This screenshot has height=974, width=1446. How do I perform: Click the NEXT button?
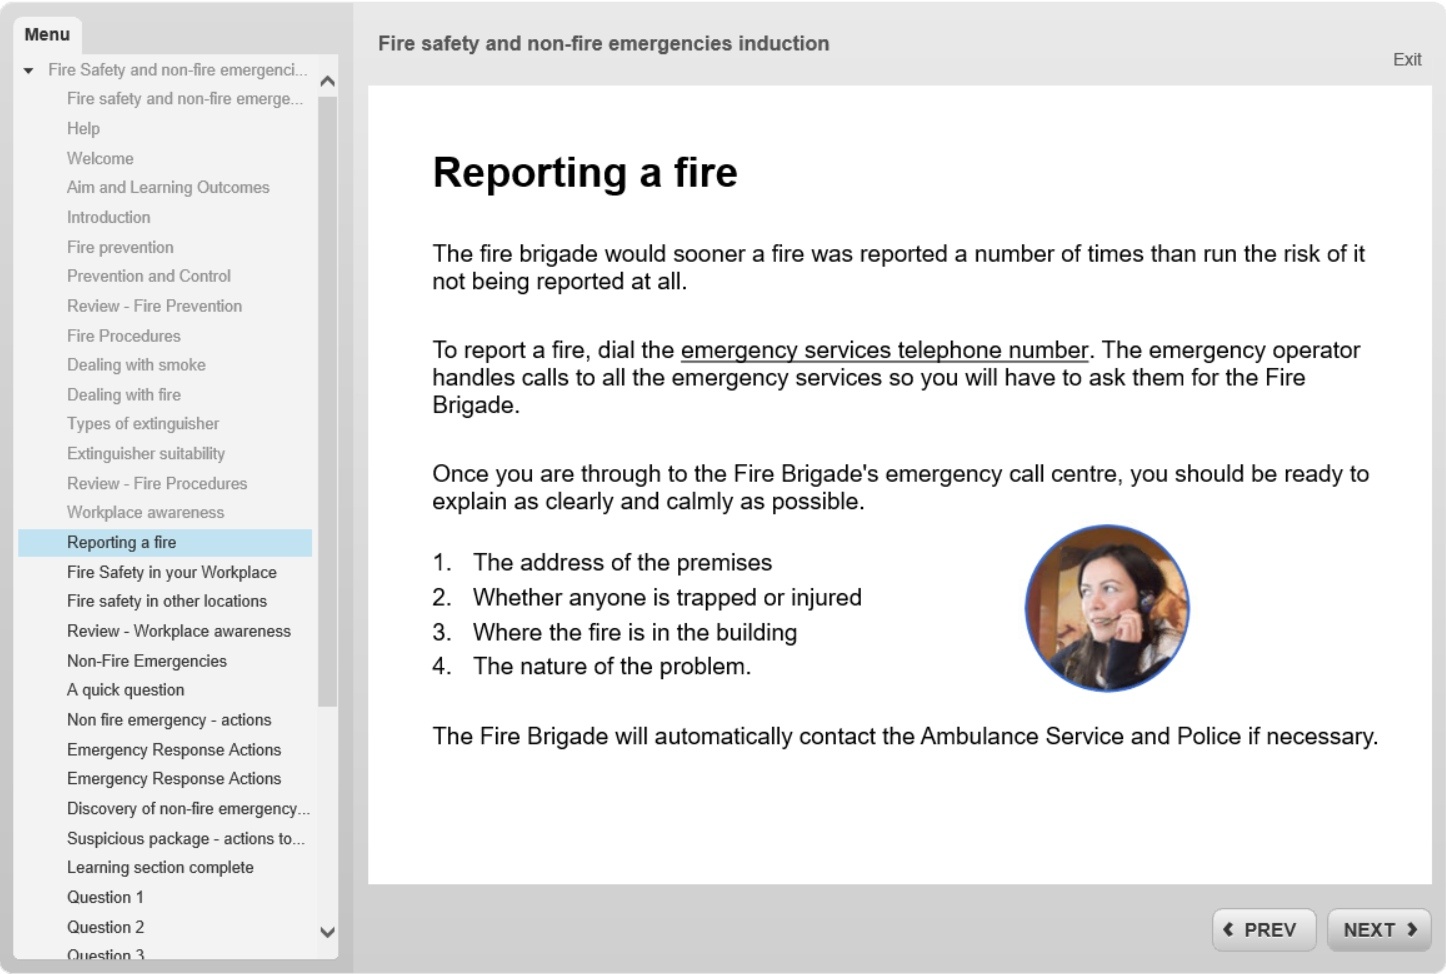click(1378, 929)
